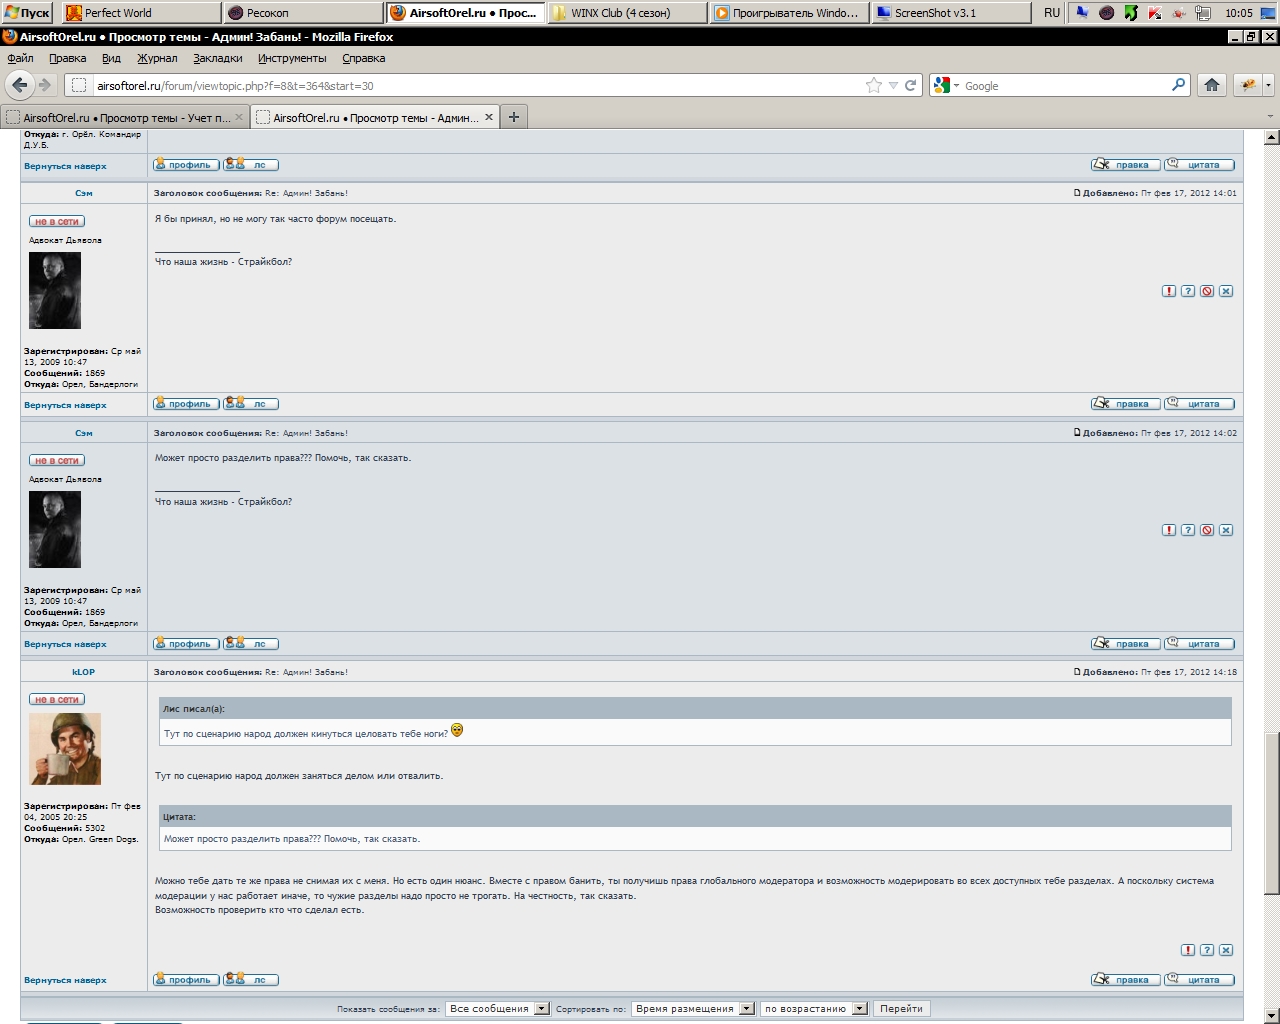Switch to Perfect World in the taskbar
The height and width of the screenshot is (1024, 1280).
pos(142,13)
